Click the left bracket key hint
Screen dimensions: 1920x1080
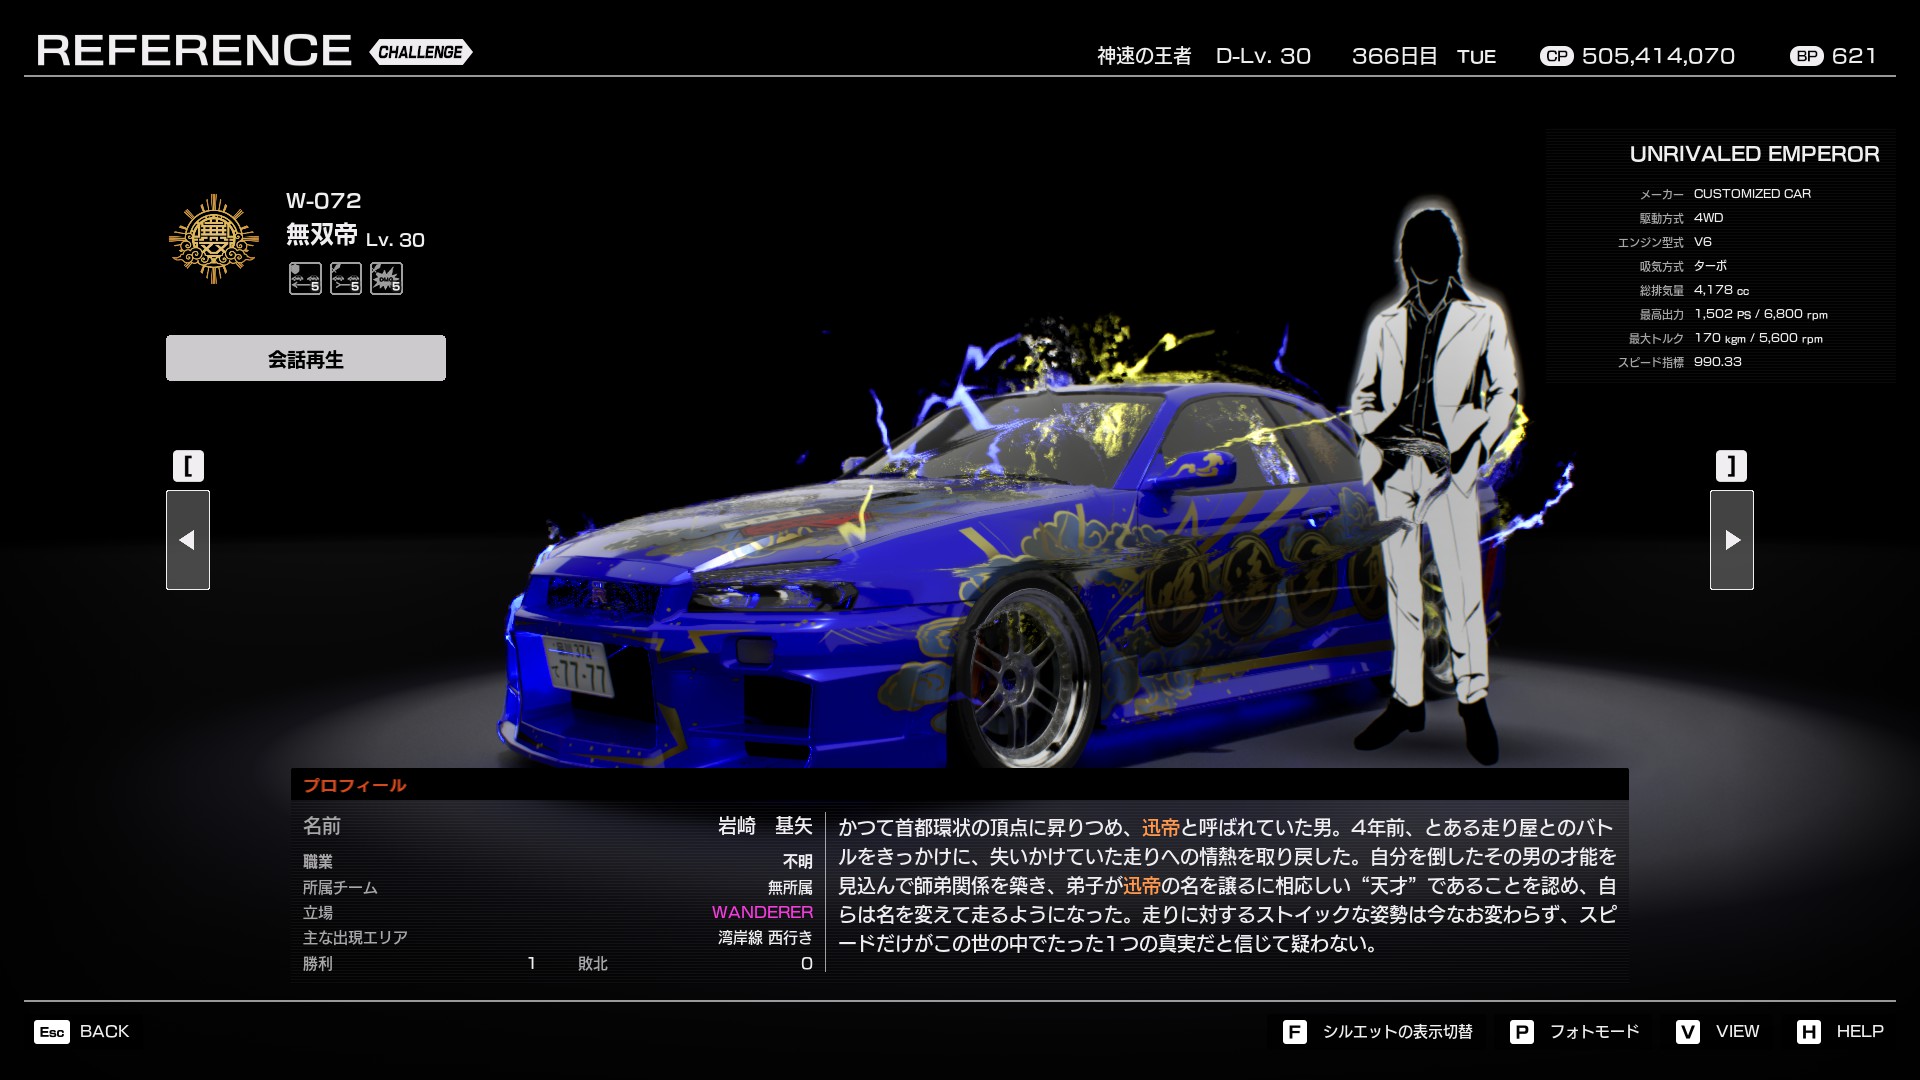click(188, 466)
